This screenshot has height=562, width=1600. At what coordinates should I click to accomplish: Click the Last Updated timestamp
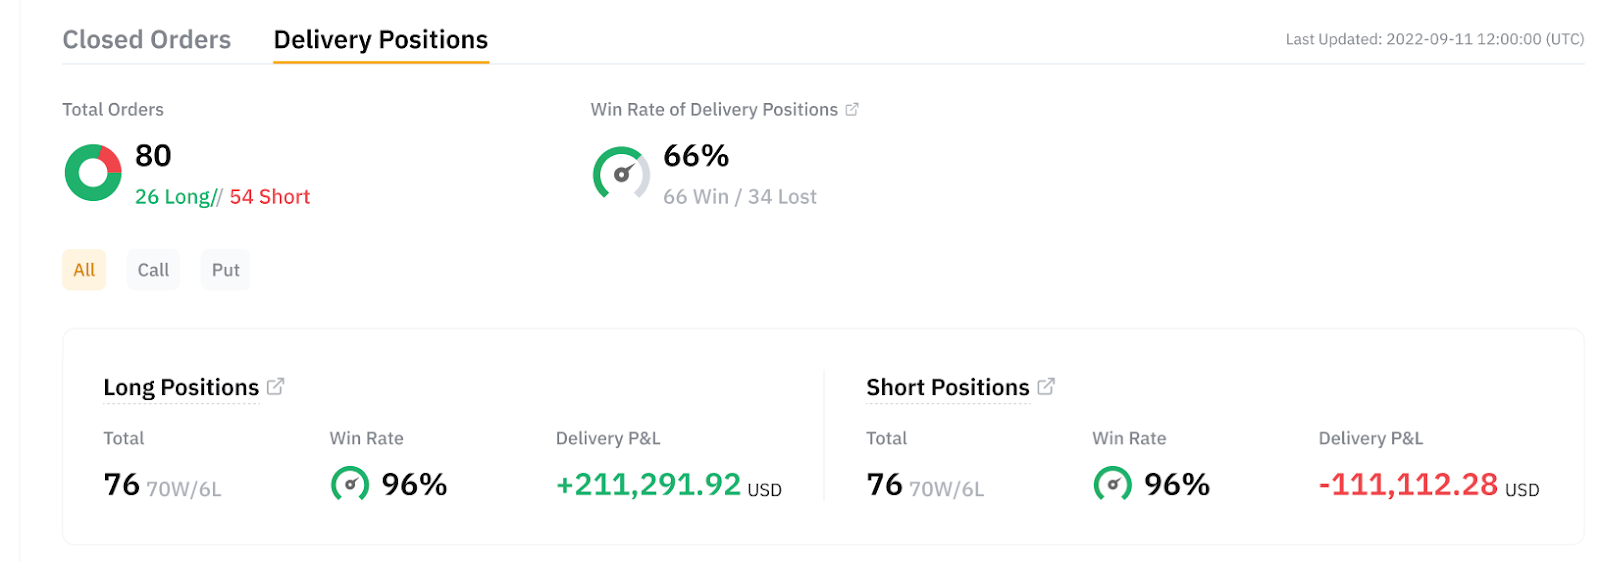tap(1434, 40)
